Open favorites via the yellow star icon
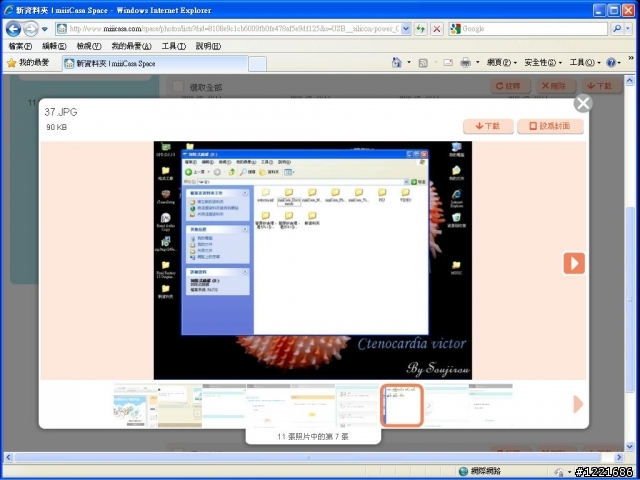Screen dimensions: 640x480 coord(11,63)
